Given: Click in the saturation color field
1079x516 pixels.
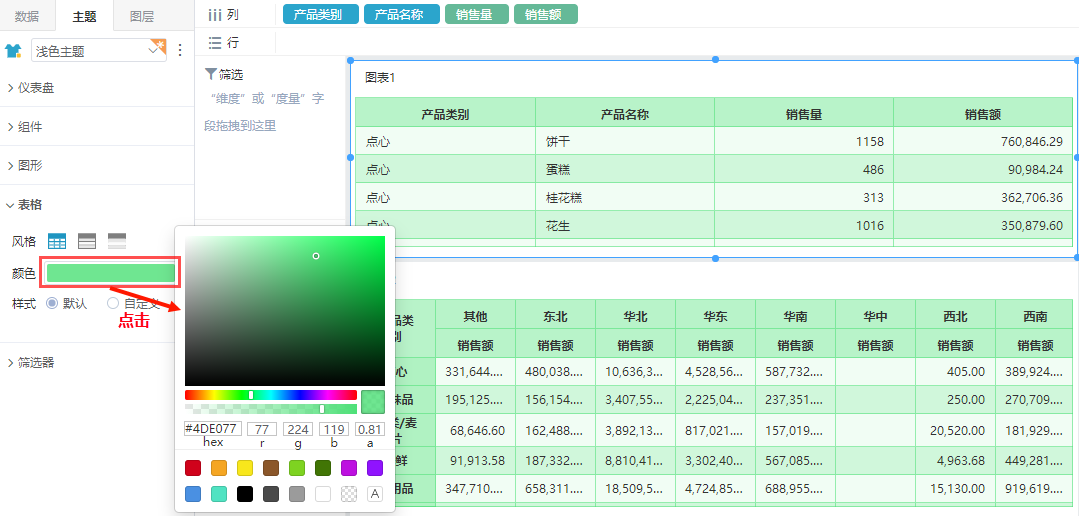Looking at the screenshot, I should click(x=285, y=311).
